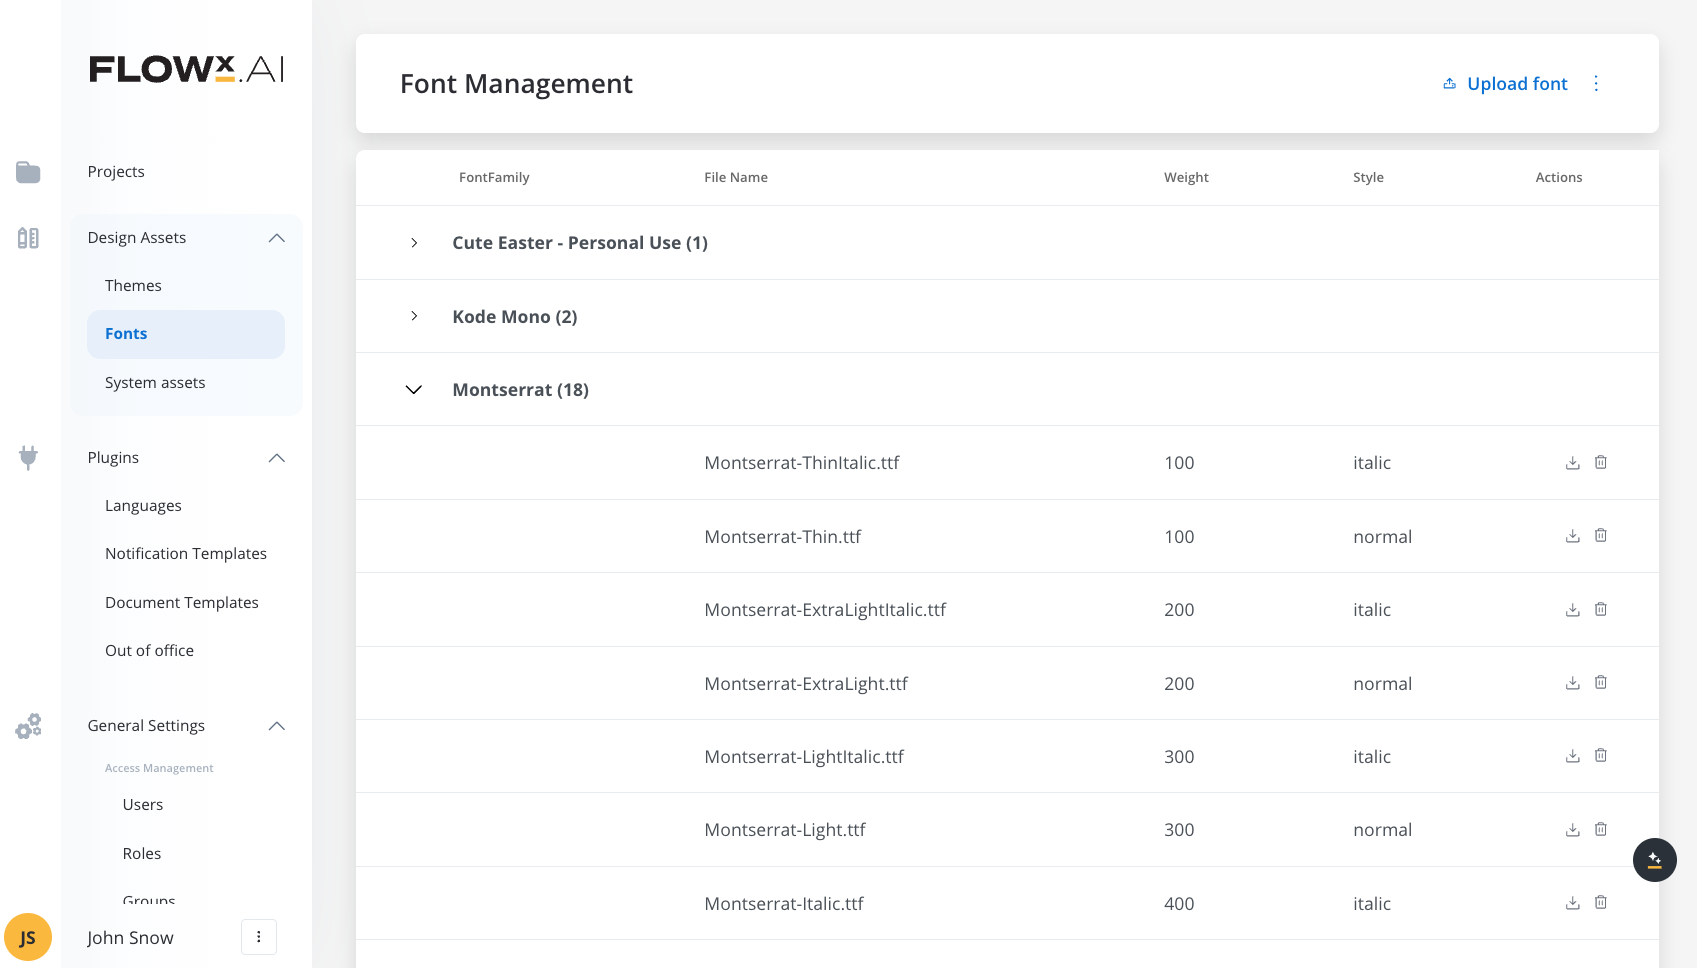The image size is (1697, 968).
Task: Click the File Name column header
Action: [x=736, y=178]
